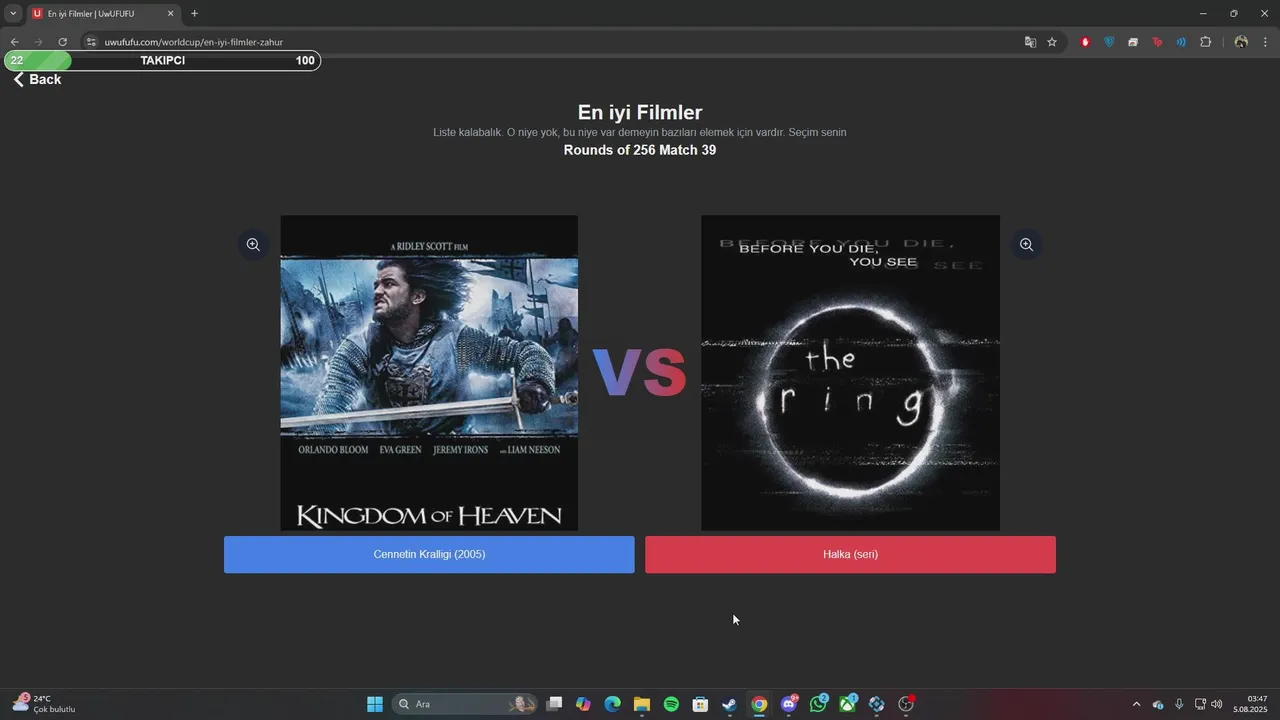The height and width of the screenshot is (720, 1280).
Task: Open Microsoft Edge from the taskbar
Action: (612, 704)
